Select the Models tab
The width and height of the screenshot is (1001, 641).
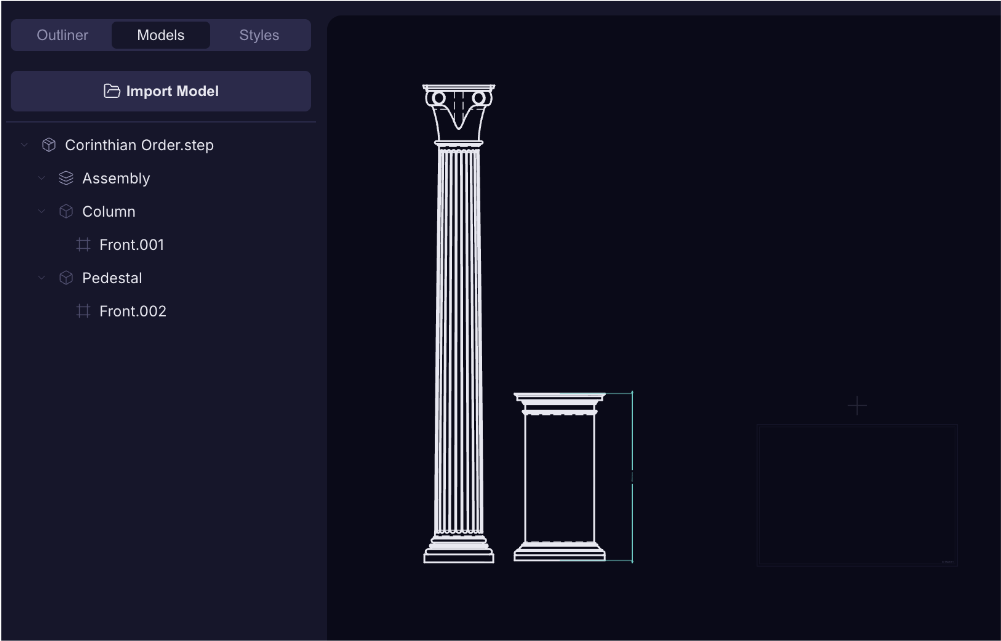[x=161, y=35]
